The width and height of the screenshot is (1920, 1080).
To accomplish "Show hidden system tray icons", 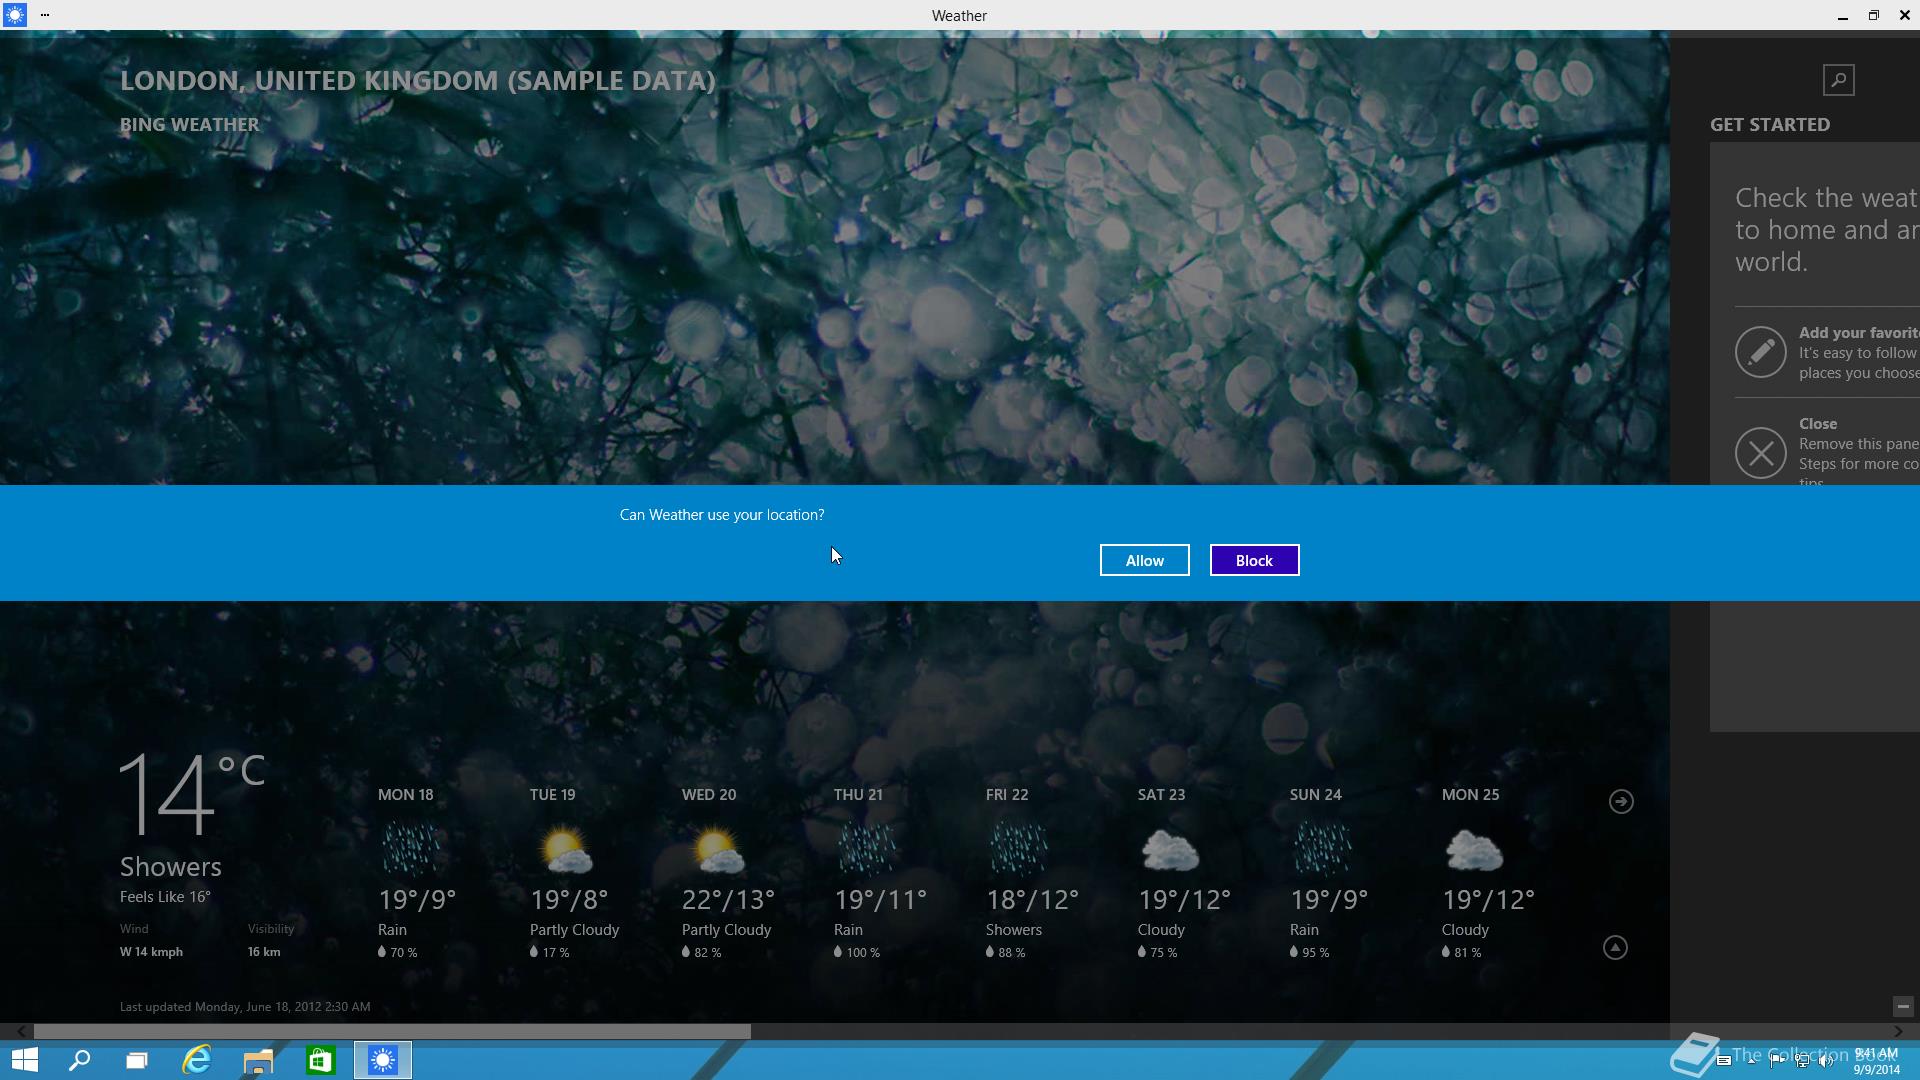I will [1751, 1061].
